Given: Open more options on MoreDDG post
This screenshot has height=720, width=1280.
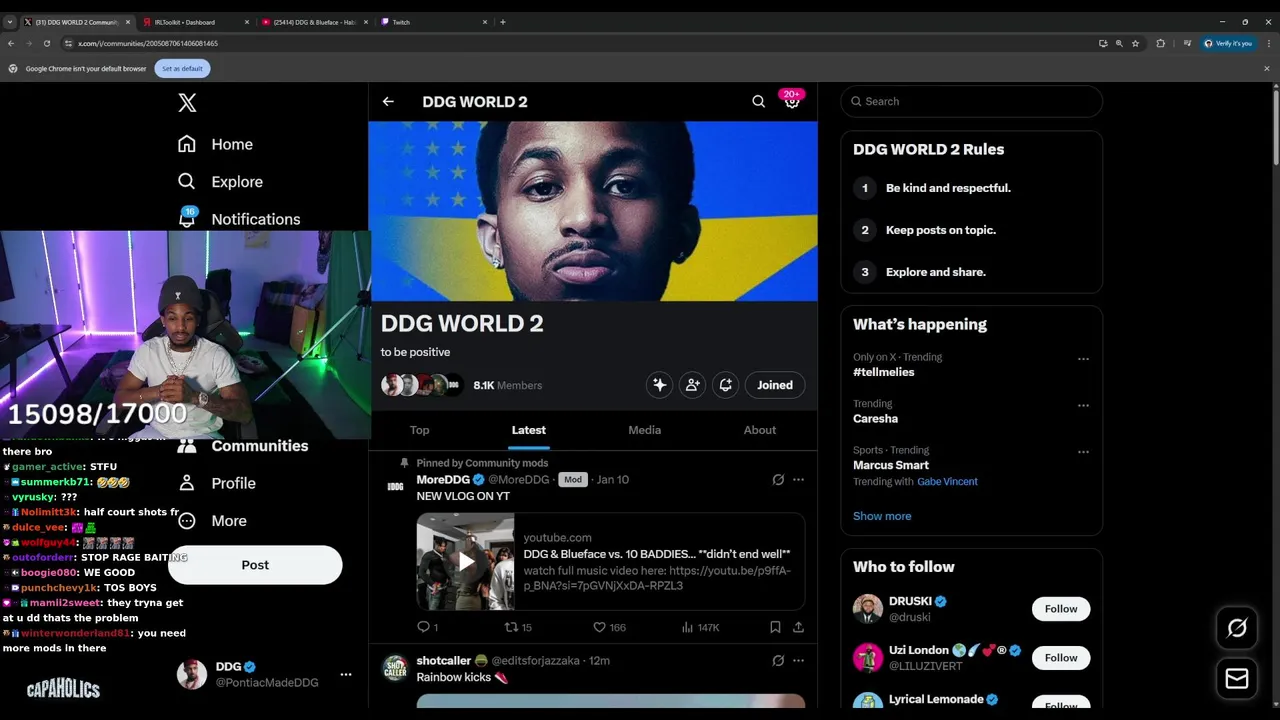Looking at the screenshot, I should point(798,480).
